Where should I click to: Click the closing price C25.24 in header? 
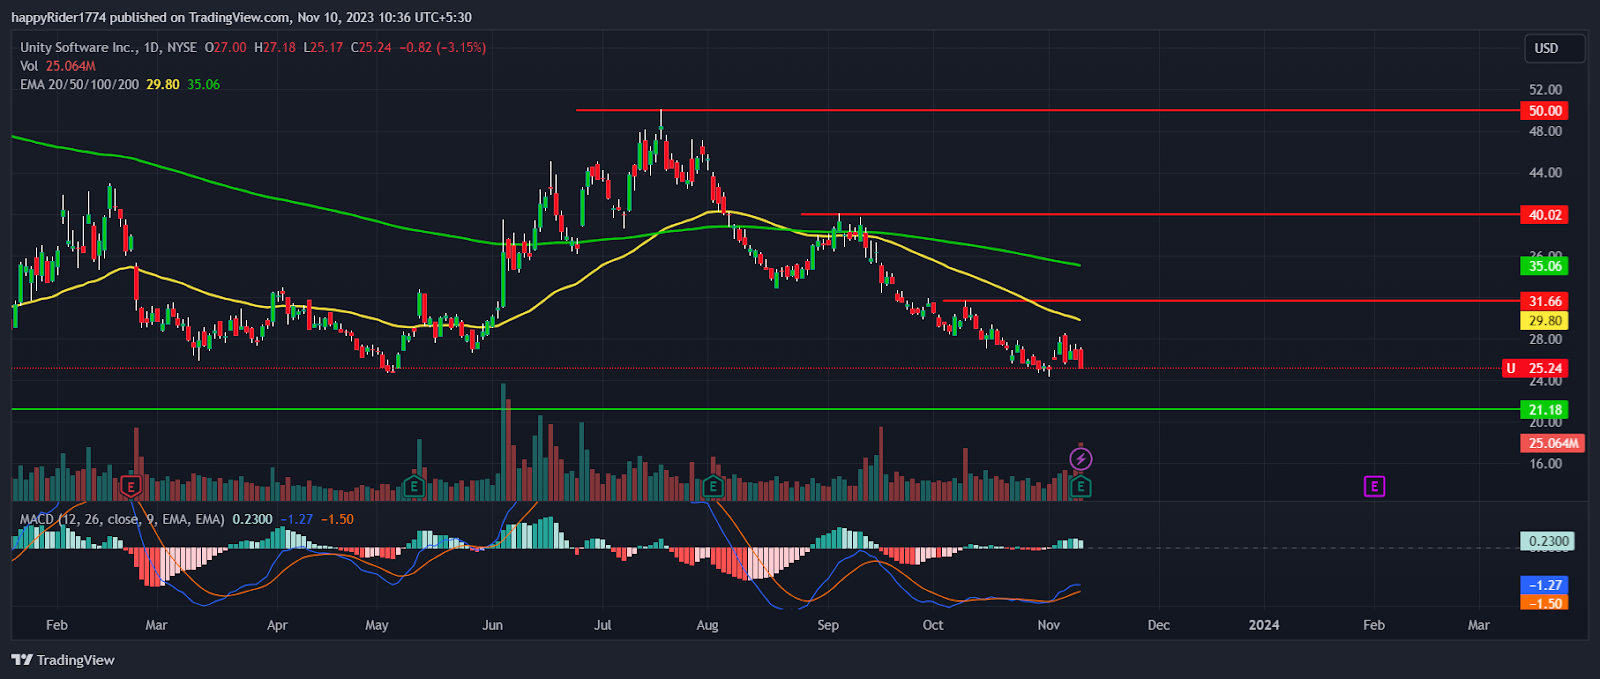coord(371,47)
